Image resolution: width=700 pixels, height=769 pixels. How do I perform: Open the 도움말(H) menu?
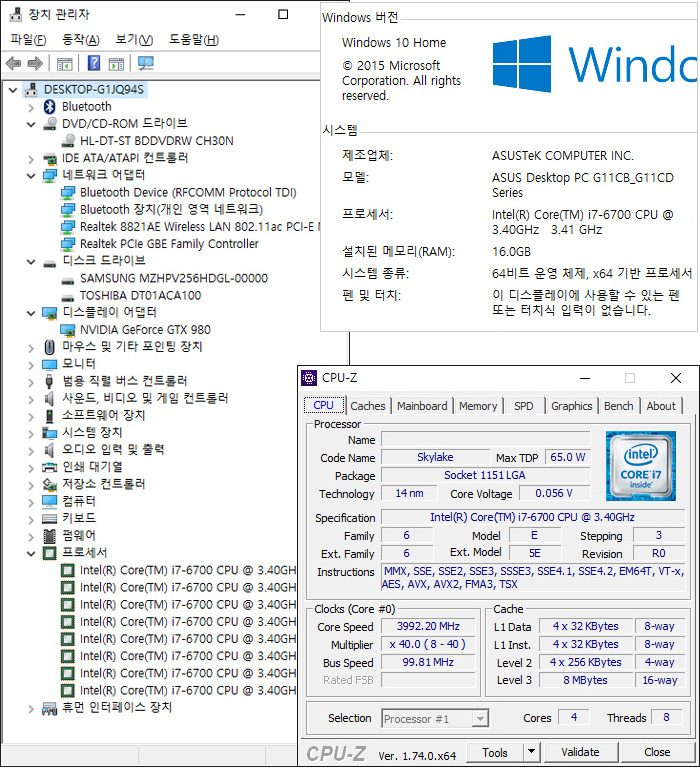click(194, 40)
